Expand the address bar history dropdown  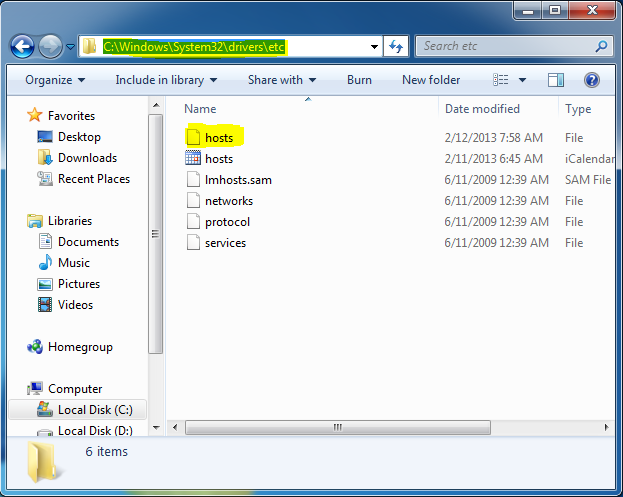374,47
